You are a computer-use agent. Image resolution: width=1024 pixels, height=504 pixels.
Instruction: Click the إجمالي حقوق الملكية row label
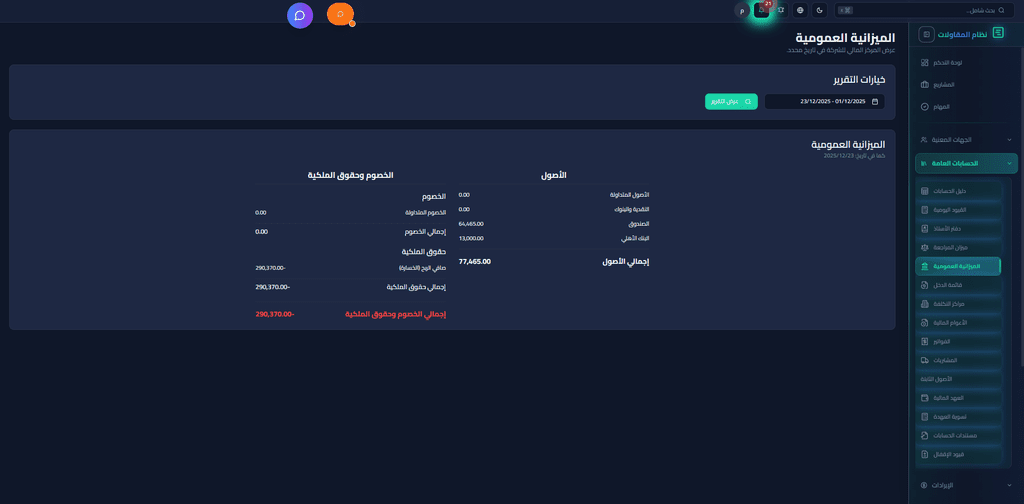417,287
